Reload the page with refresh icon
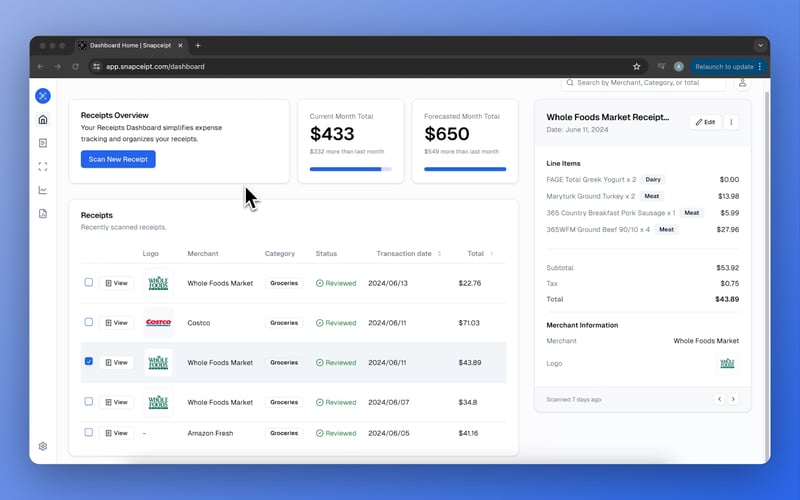 point(76,66)
